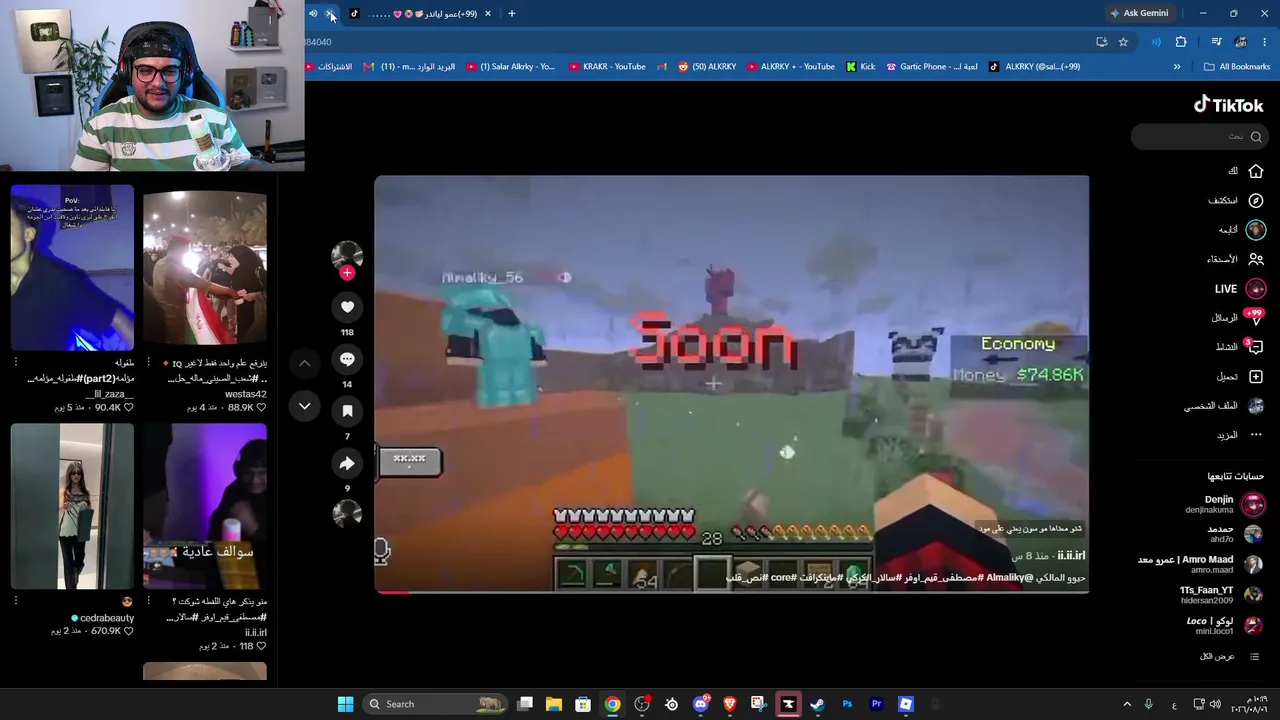
Task: Open the Chrome three-dots menu
Action: tap(1265, 42)
